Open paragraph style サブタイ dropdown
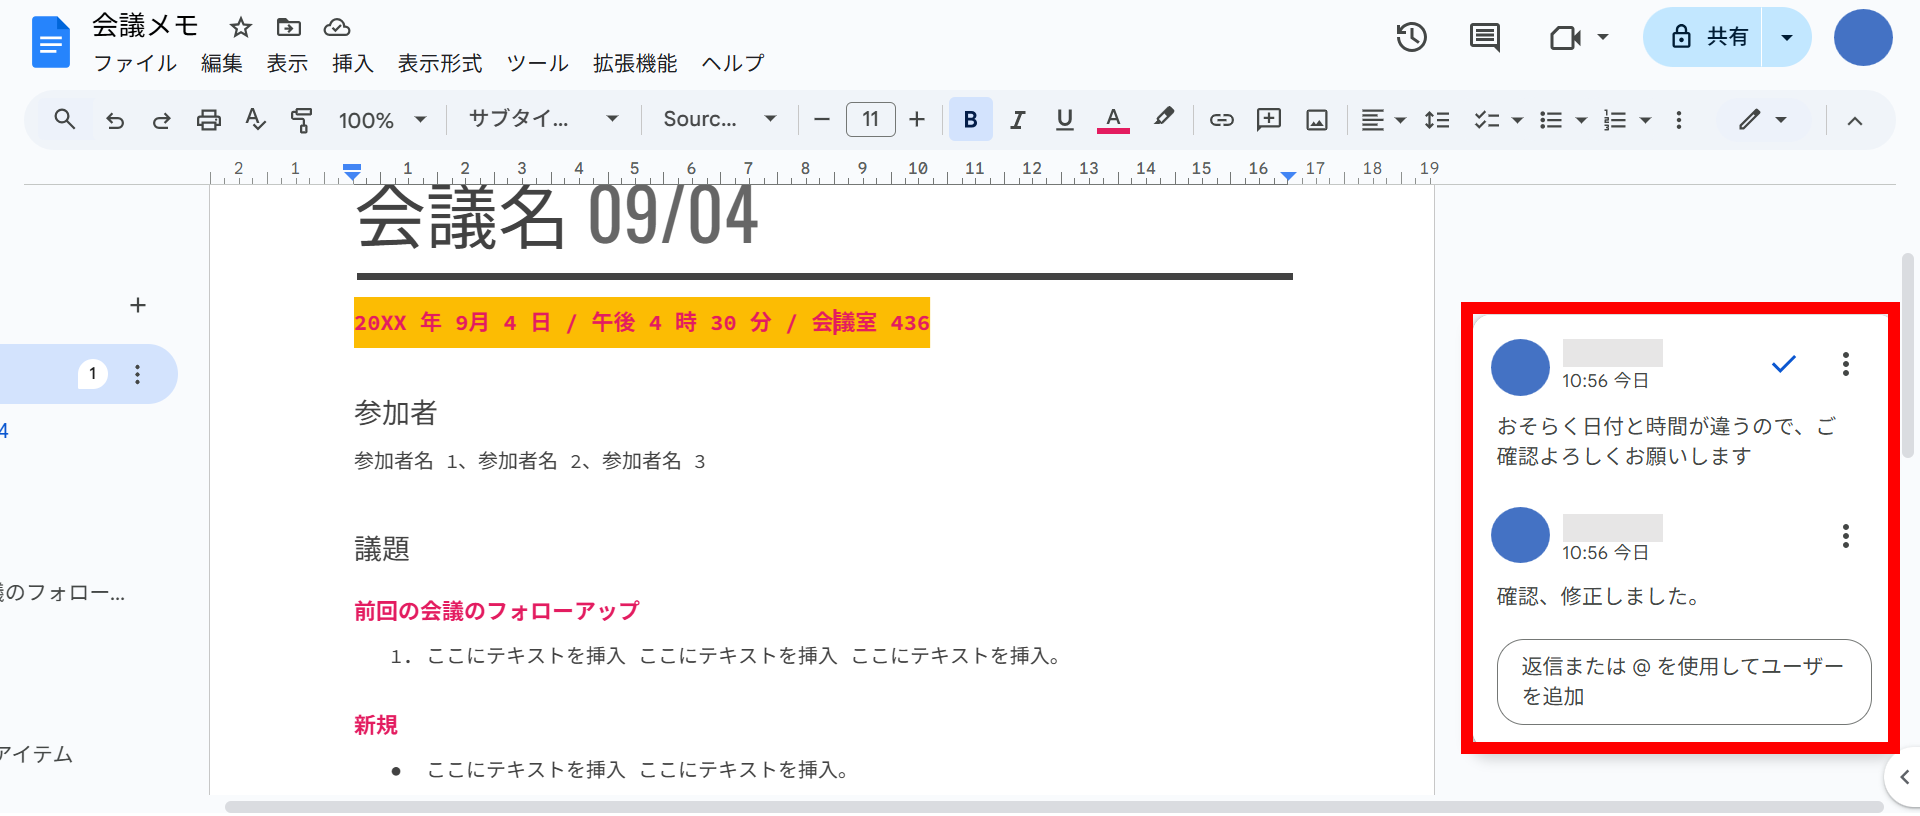1920x816 pixels. (x=544, y=119)
